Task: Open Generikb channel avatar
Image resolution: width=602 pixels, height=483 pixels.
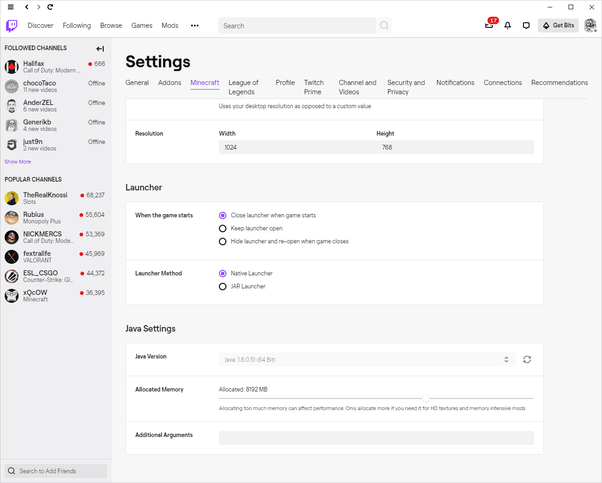Action: pos(12,125)
